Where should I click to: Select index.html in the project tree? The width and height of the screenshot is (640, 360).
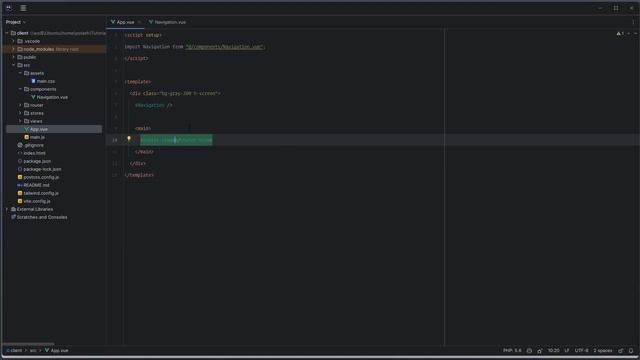pos(34,153)
